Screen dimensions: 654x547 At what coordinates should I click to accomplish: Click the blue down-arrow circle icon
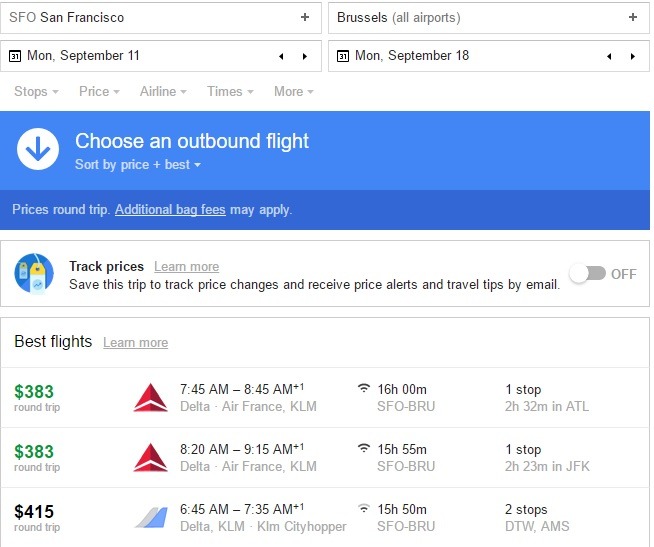tap(38, 149)
